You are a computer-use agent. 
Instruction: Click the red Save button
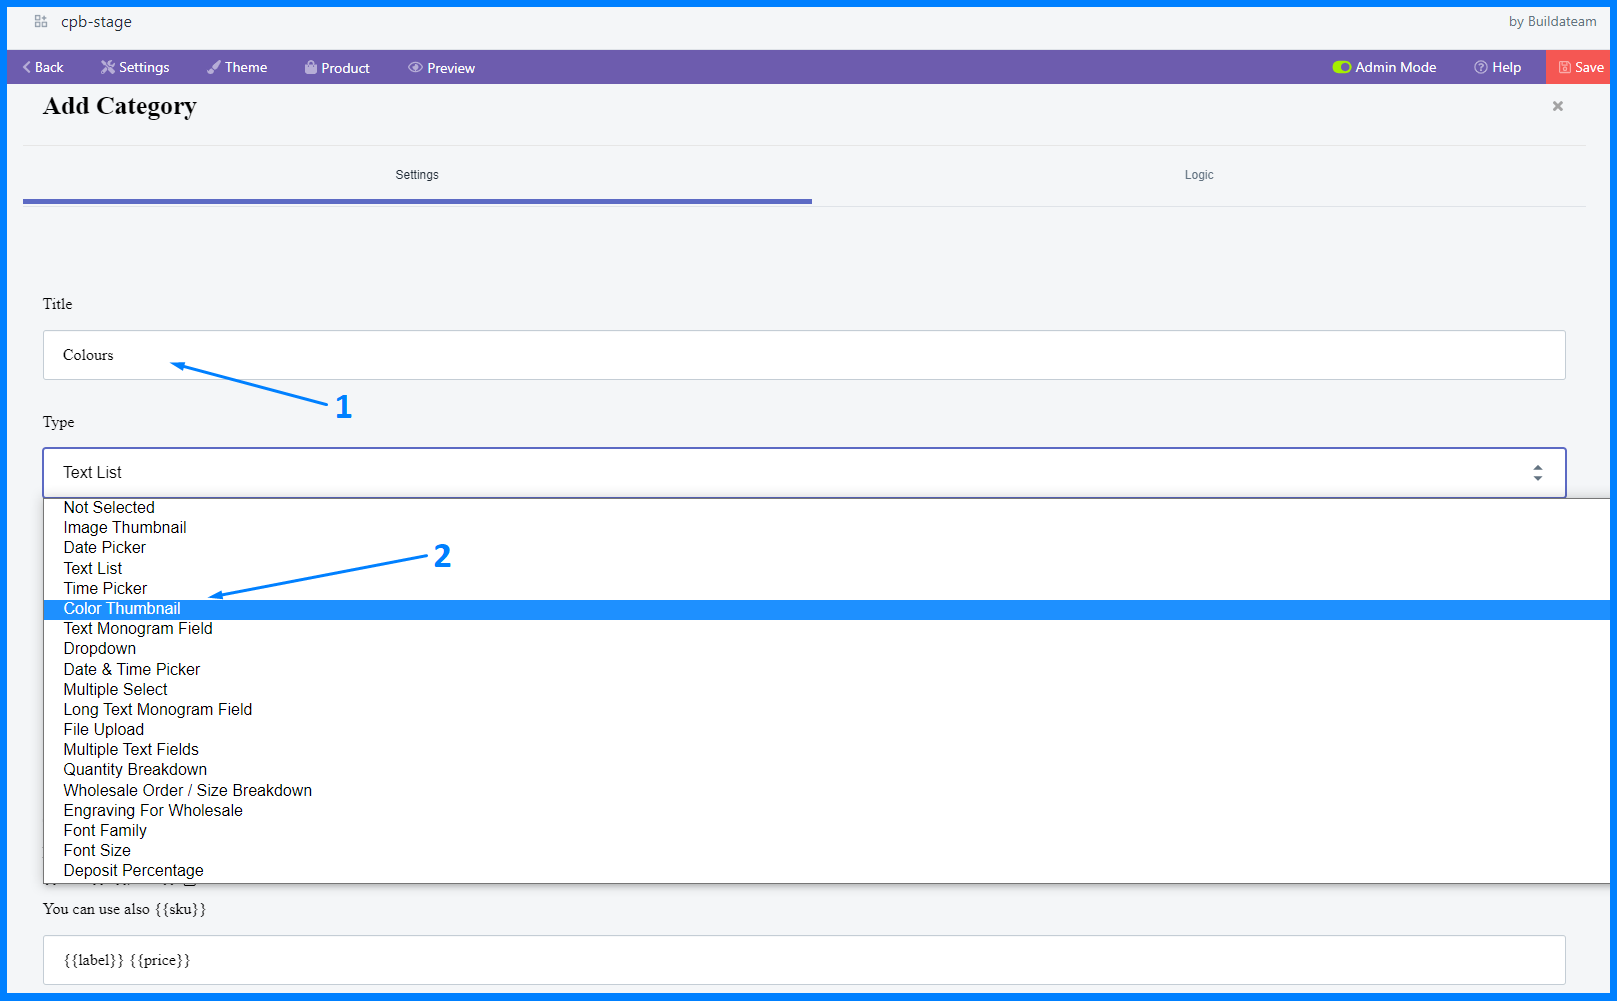click(1580, 67)
